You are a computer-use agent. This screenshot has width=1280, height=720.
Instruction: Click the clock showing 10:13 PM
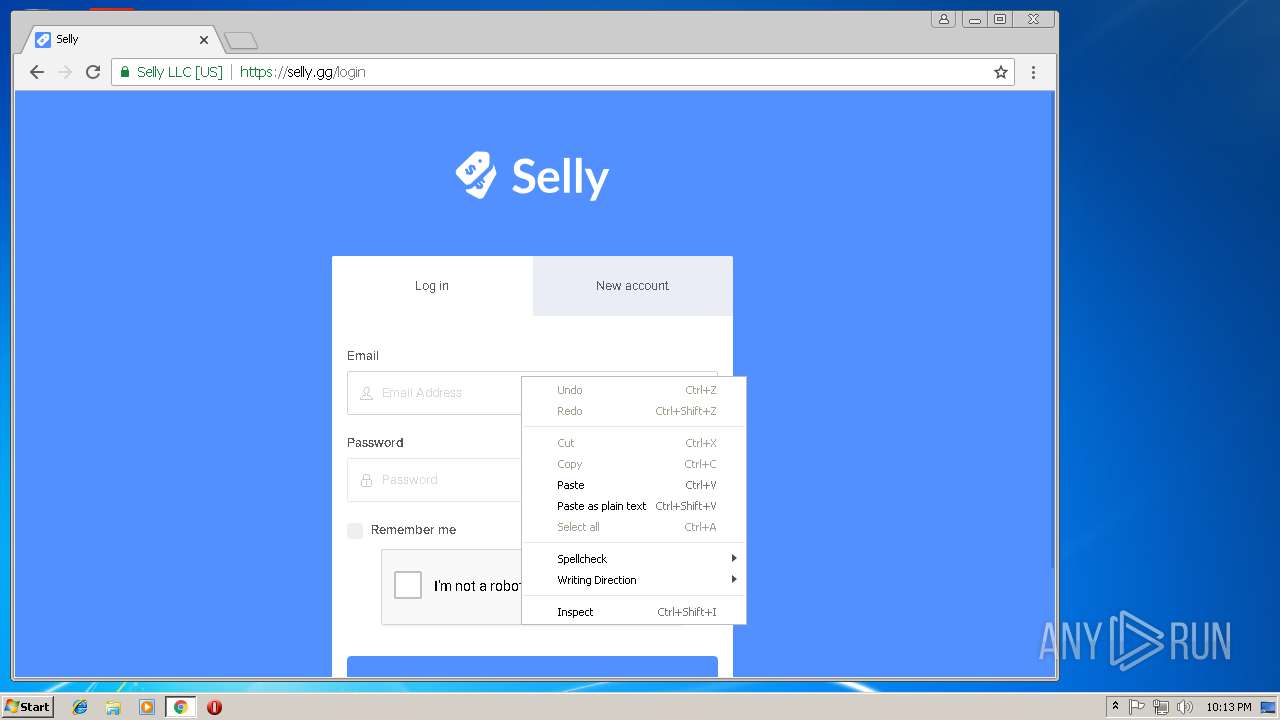tap(1228, 707)
